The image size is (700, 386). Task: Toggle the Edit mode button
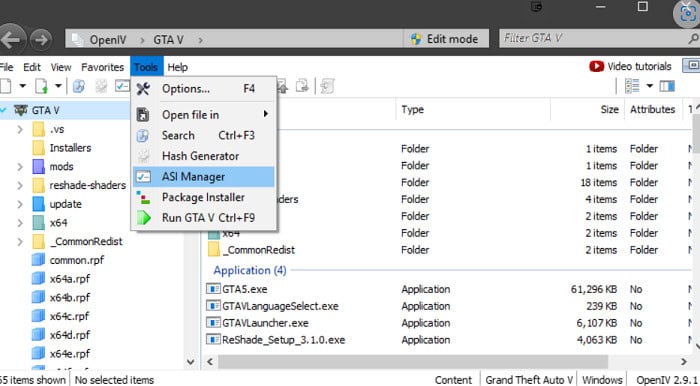tap(446, 39)
